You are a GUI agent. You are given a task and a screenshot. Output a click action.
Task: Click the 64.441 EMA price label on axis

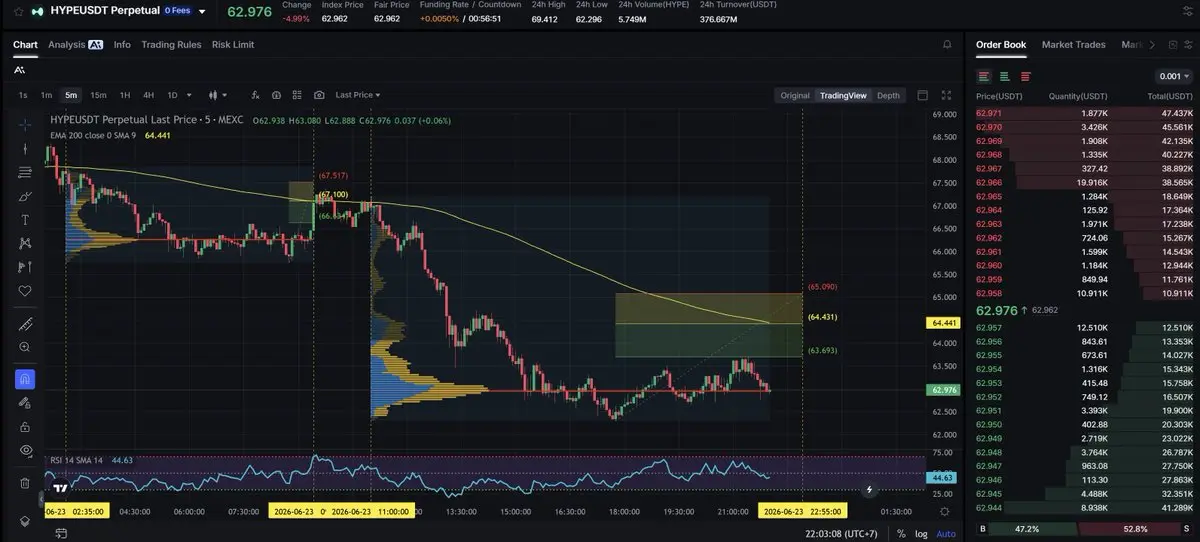[945, 324]
